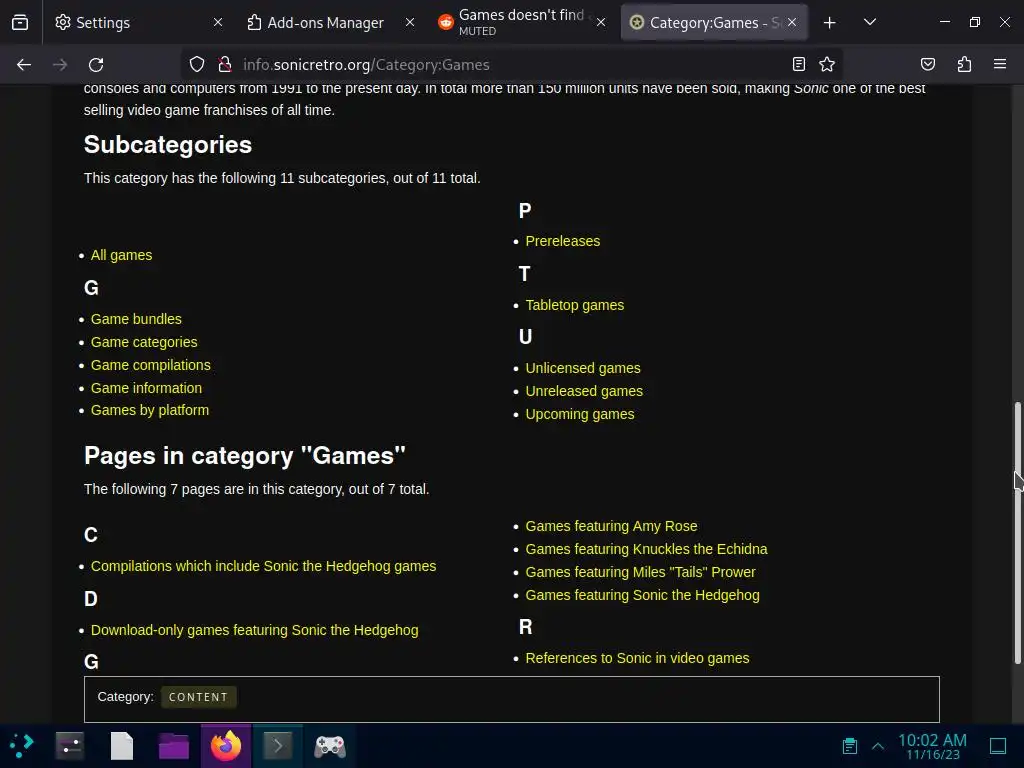Open the purple file manager folder

tap(174, 745)
